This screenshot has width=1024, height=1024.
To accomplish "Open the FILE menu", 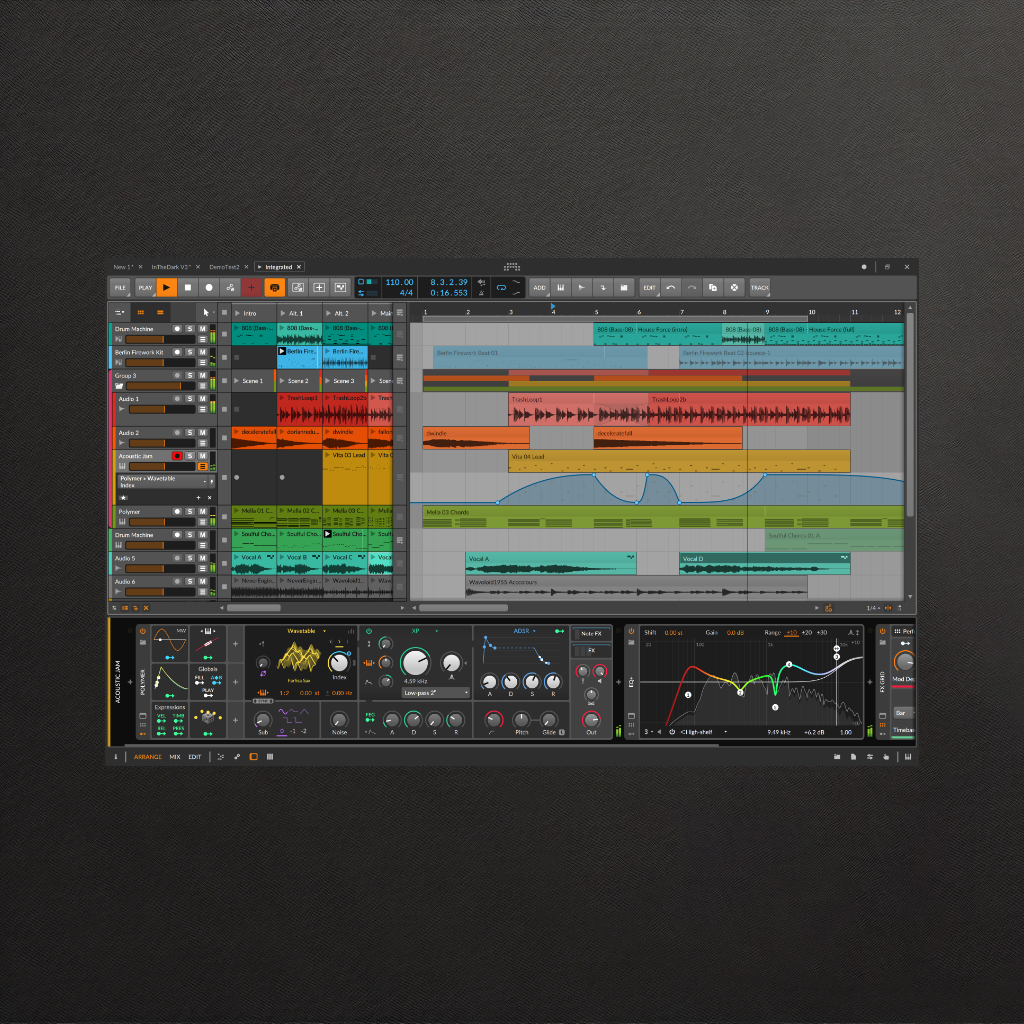I will (120, 288).
